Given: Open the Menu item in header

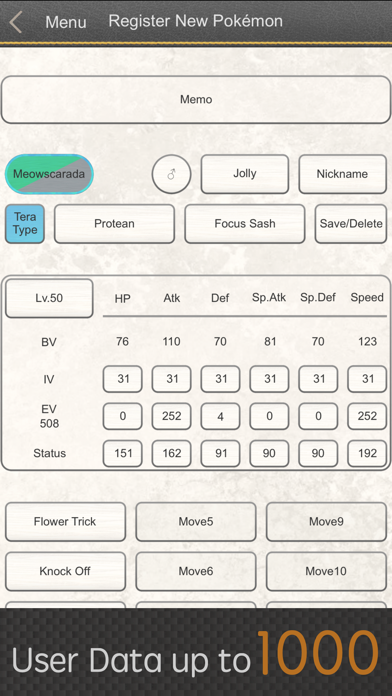Looking at the screenshot, I should click(x=66, y=22).
